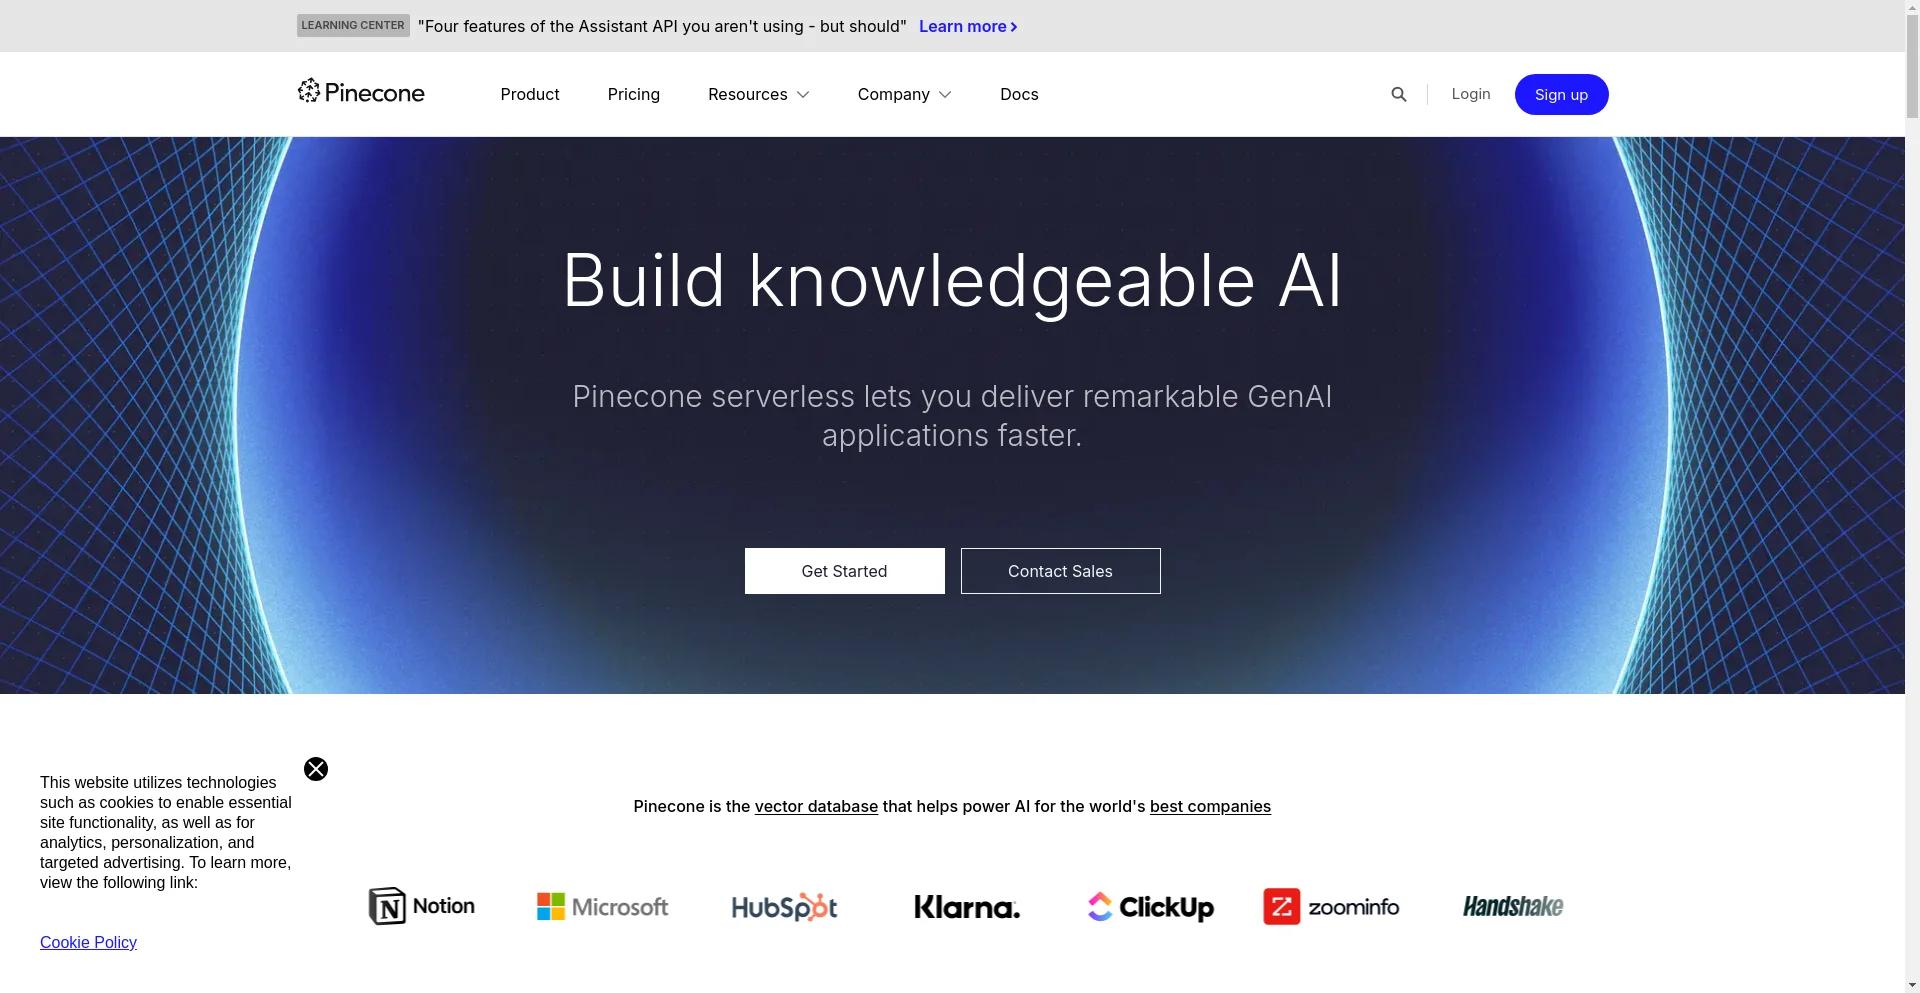Click the Notion logo

pyautogui.click(x=422, y=906)
